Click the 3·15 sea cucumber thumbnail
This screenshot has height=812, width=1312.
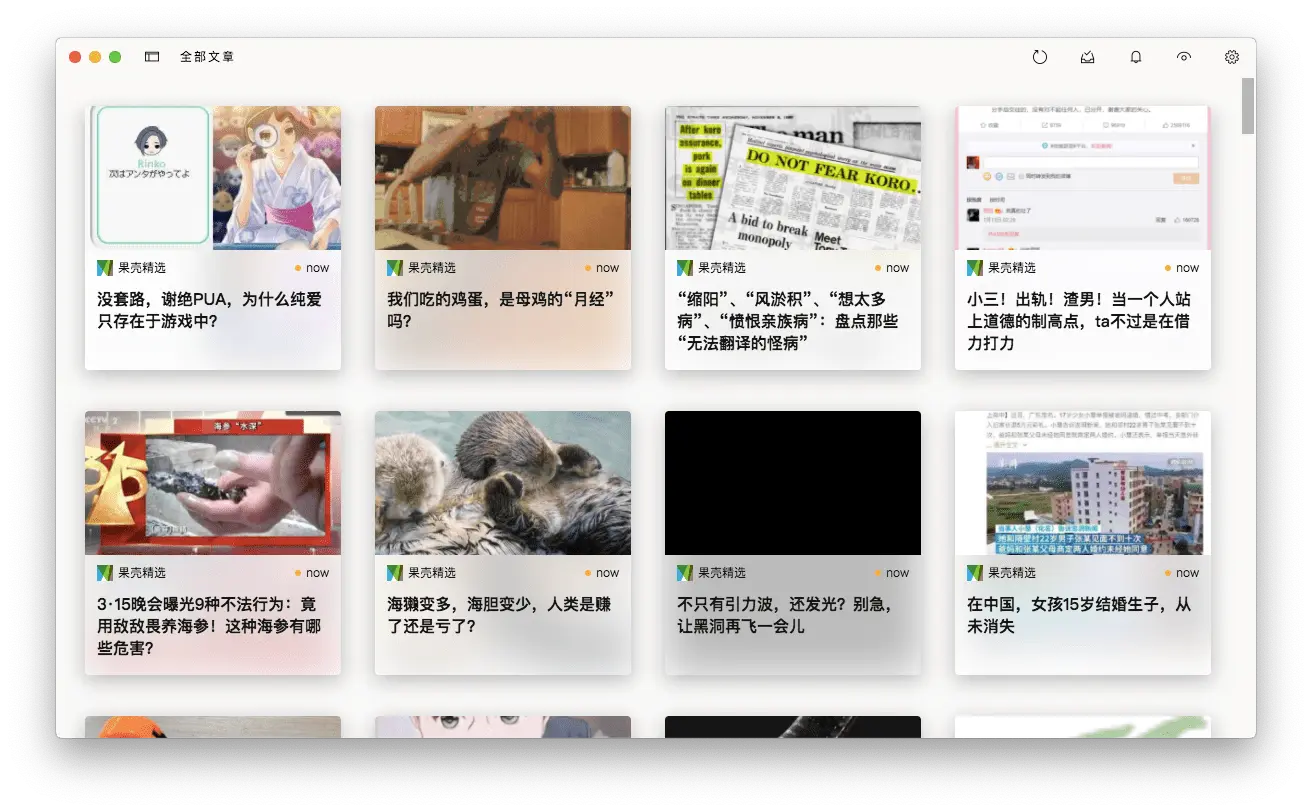coord(213,482)
